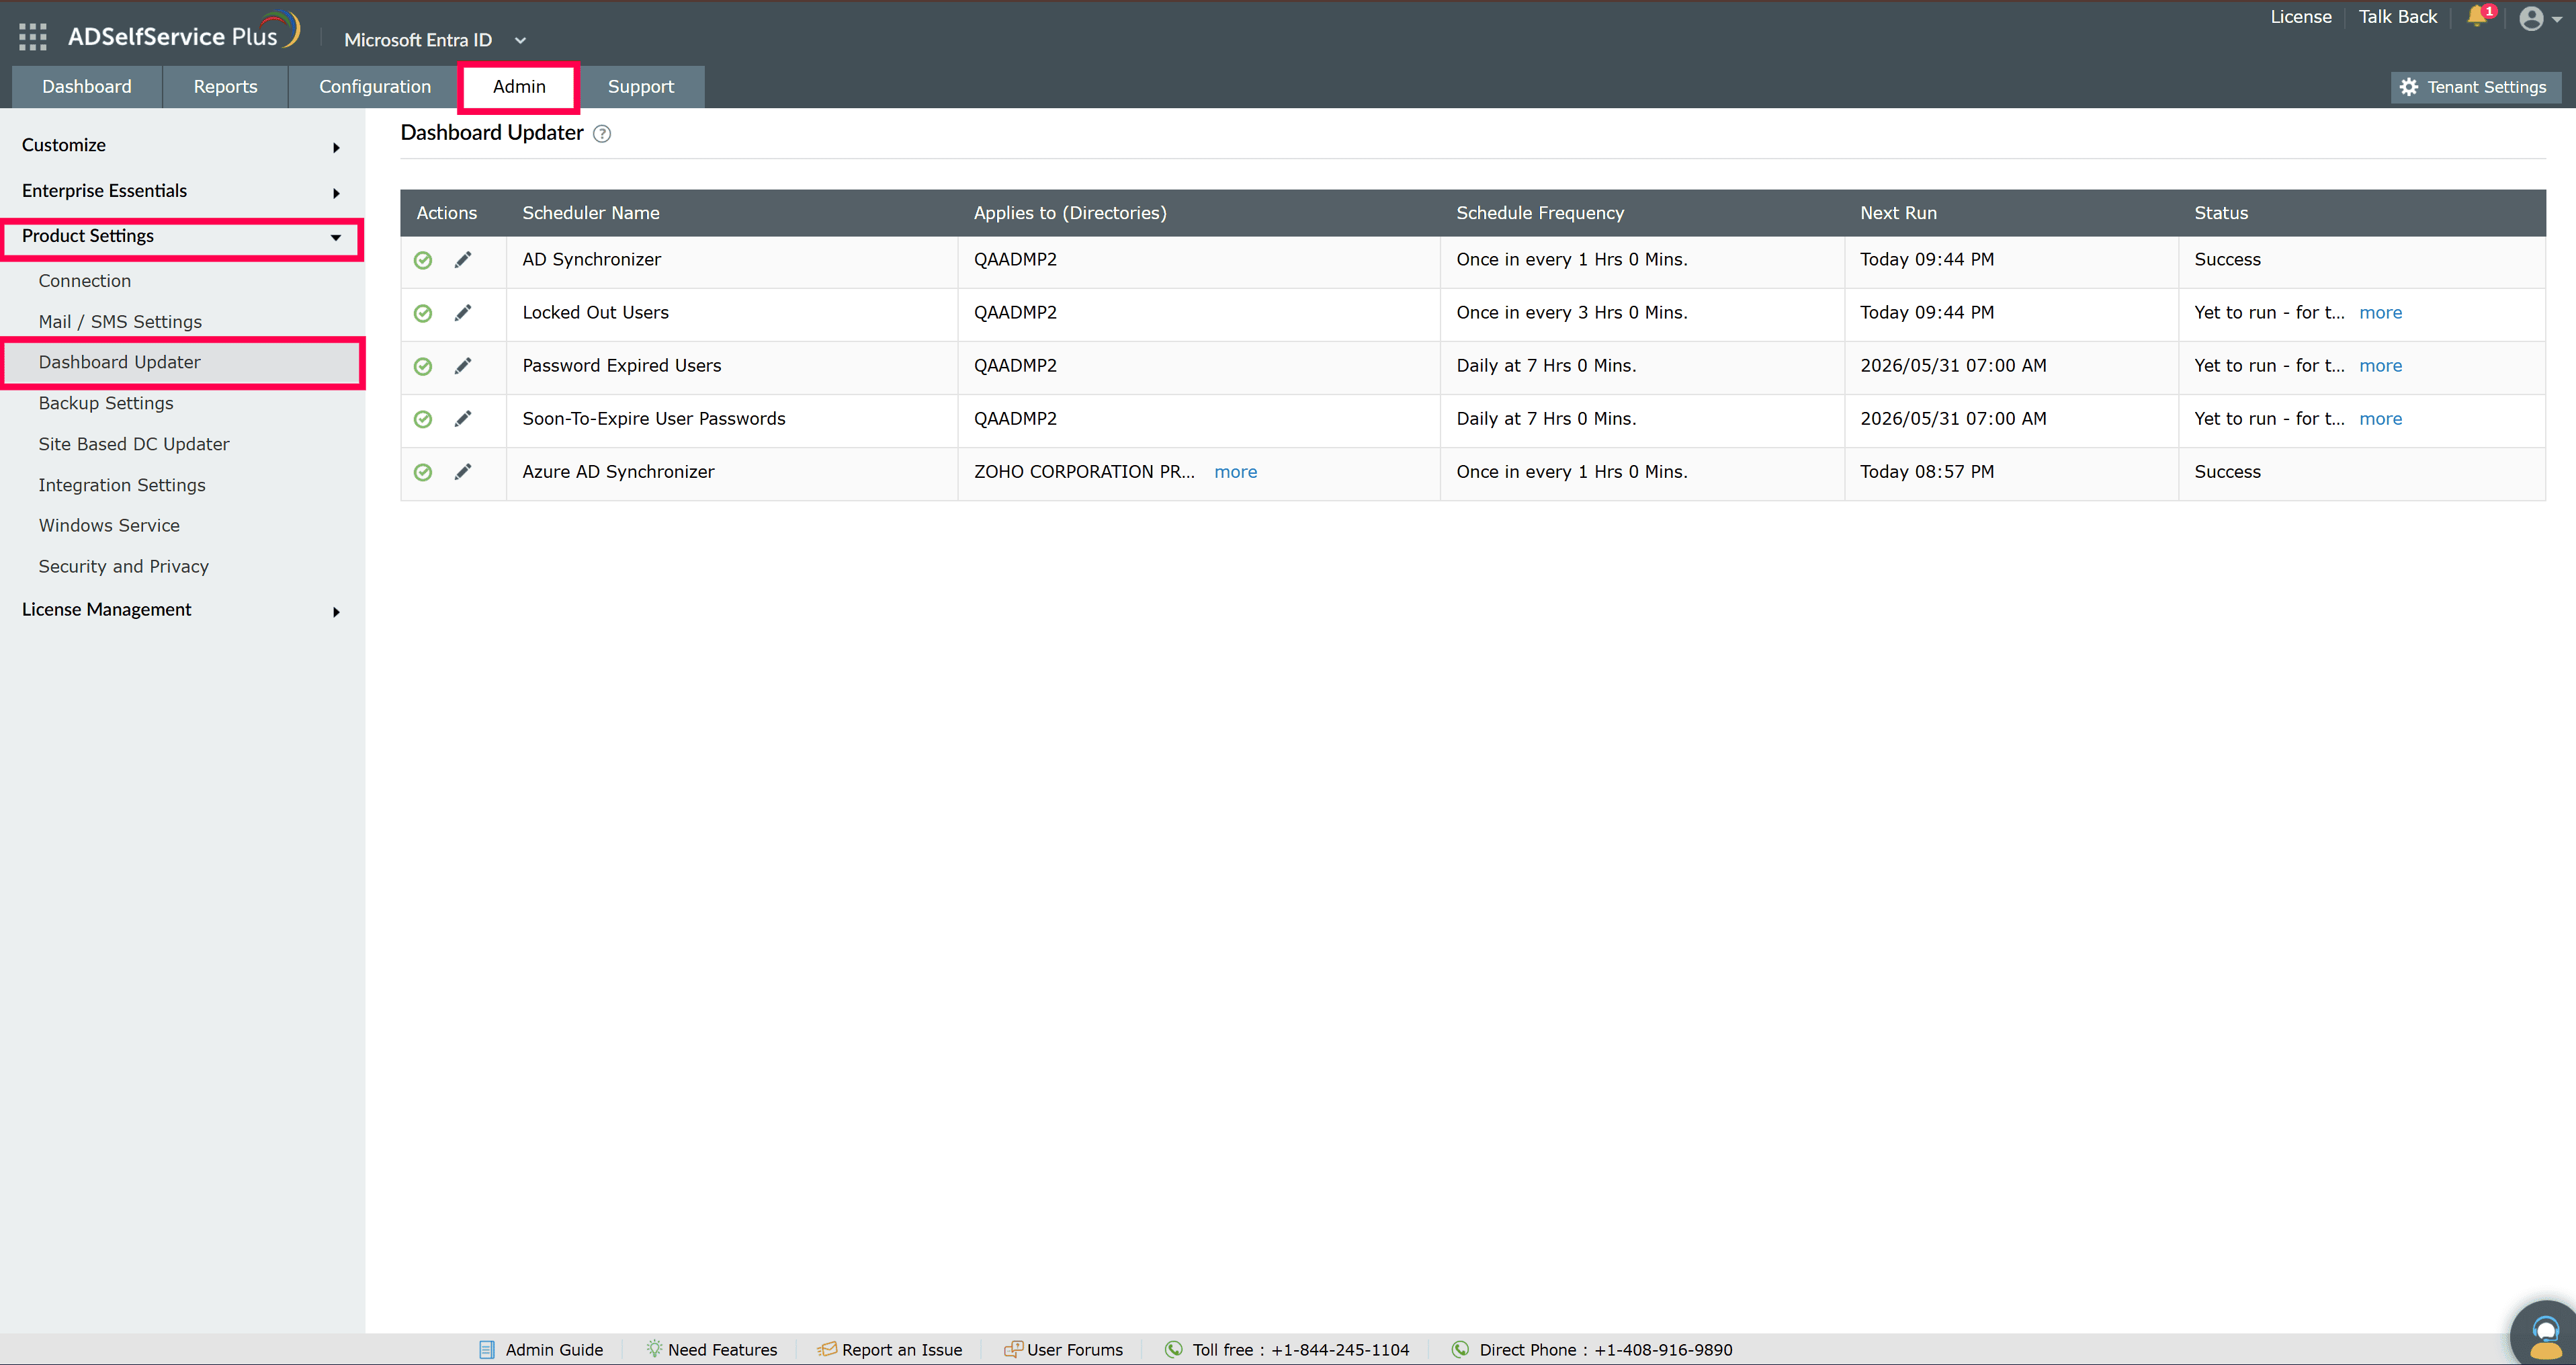Toggle Soon-To-Expire User Passwords status icon
The height and width of the screenshot is (1365, 2576).
tap(423, 419)
